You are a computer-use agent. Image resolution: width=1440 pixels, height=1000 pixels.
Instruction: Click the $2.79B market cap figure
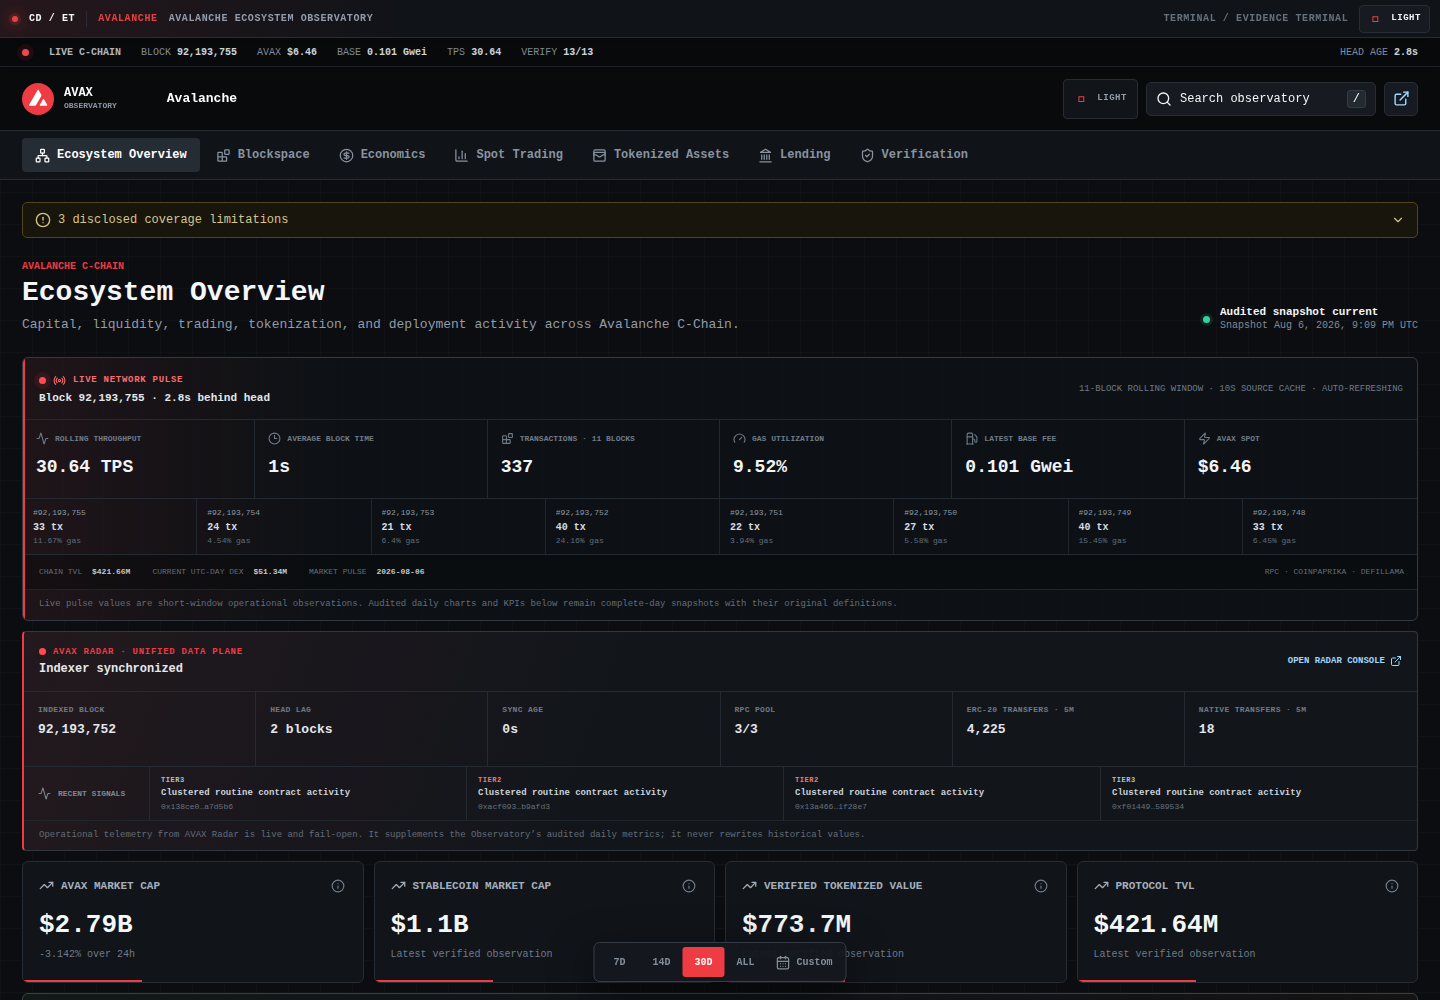[x=86, y=924]
